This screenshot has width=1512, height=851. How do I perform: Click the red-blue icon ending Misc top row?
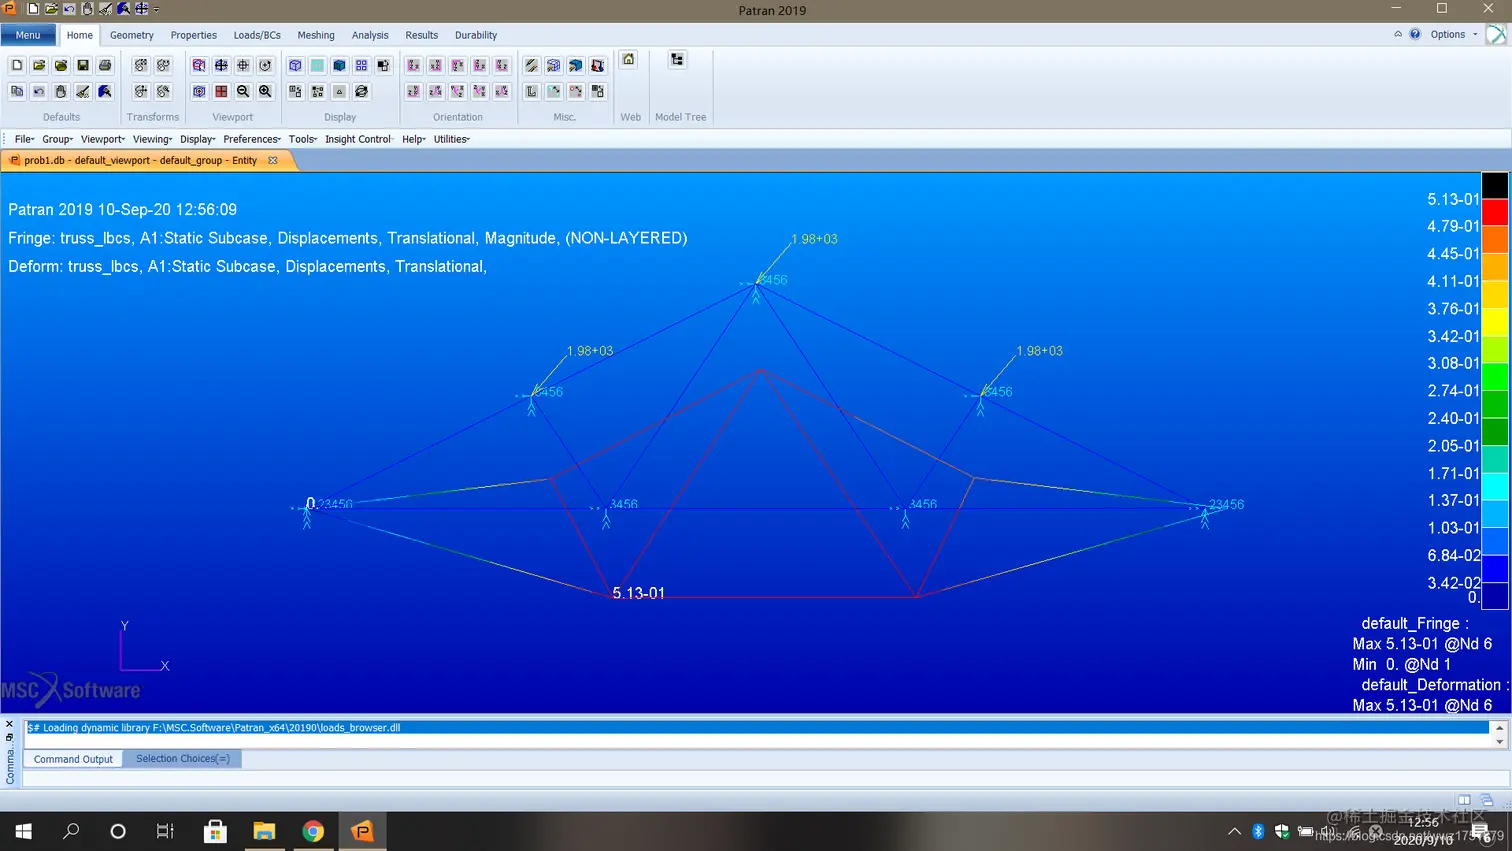(x=597, y=65)
